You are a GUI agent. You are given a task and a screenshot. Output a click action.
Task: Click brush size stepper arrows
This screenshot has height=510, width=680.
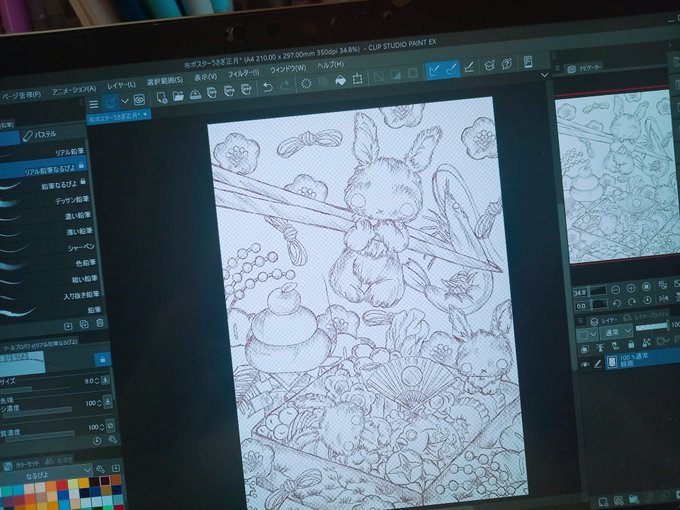[x=97, y=381]
